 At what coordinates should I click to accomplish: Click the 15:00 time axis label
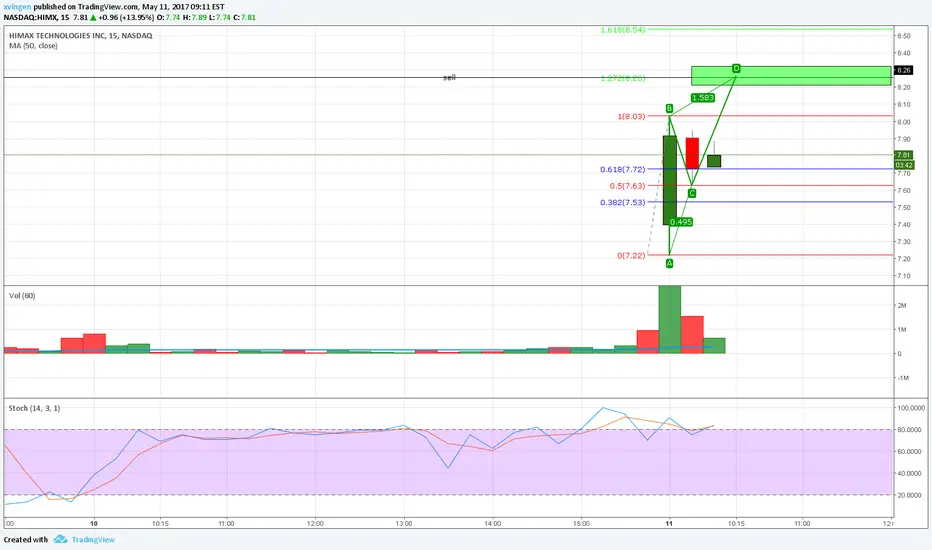pos(581,524)
